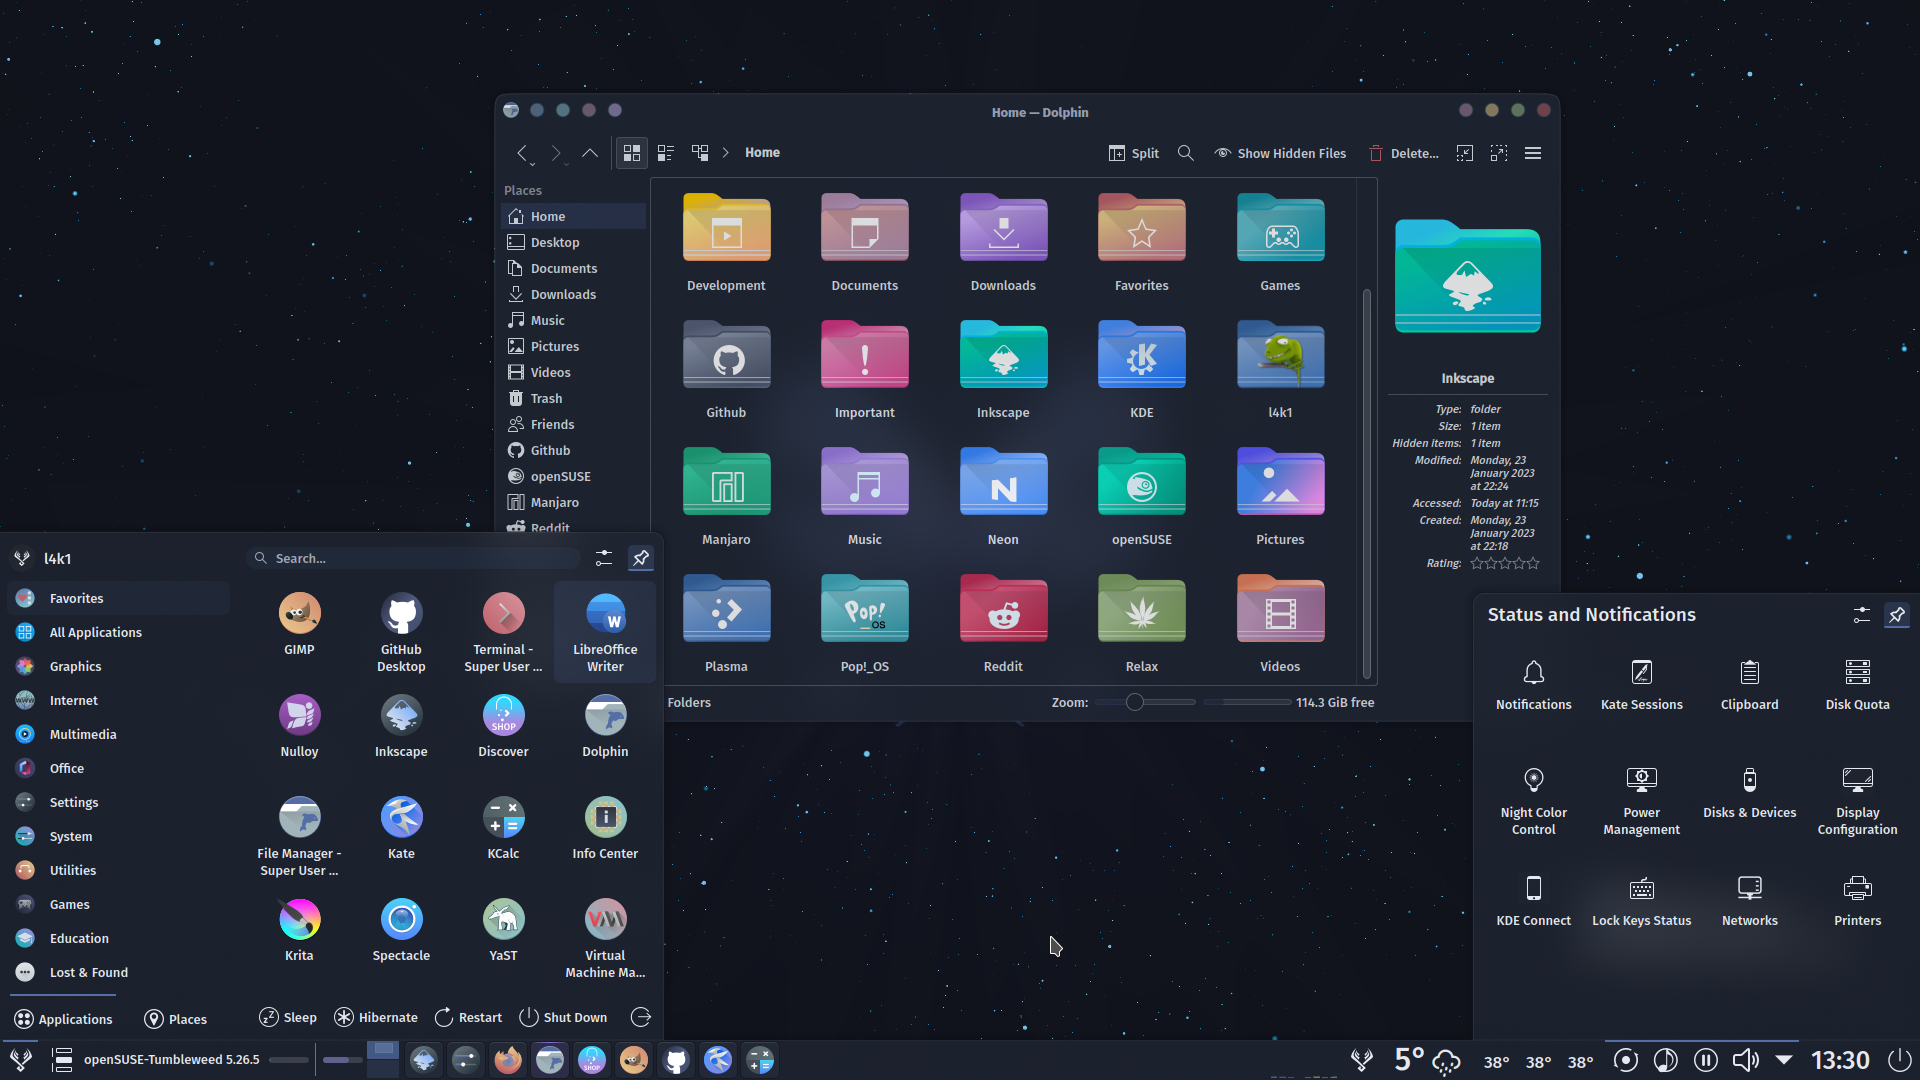This screenshot has height=1080, width=1920.
Task: Toggle audio volume in system tray
Action: (1746, 1060)
